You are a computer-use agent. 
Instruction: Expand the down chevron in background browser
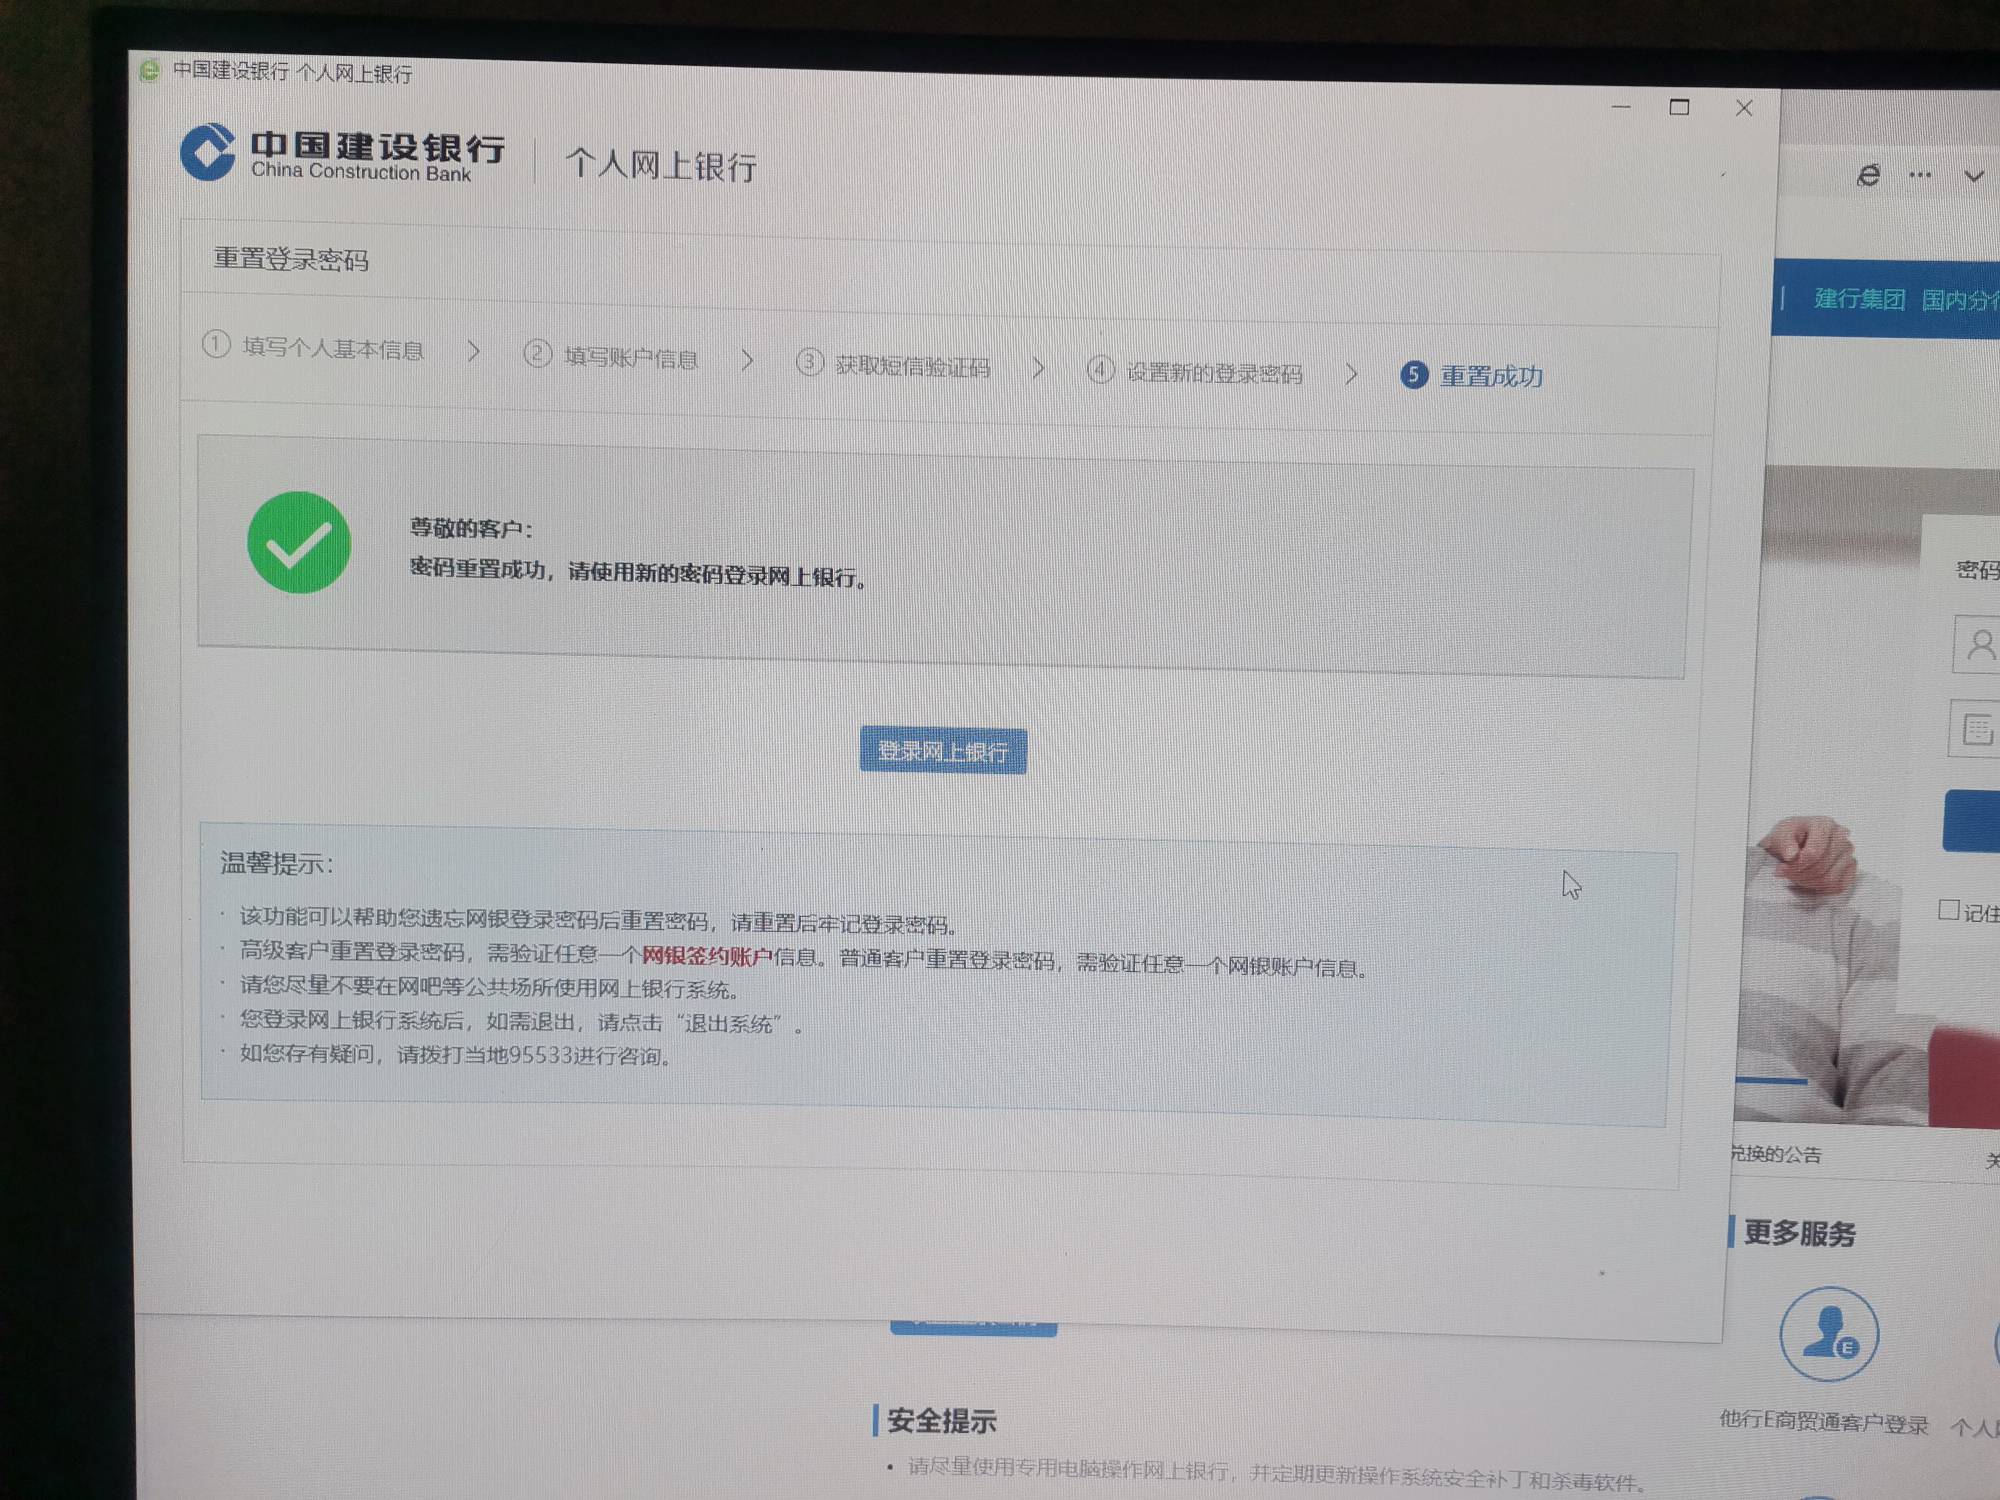point(1973,177)
